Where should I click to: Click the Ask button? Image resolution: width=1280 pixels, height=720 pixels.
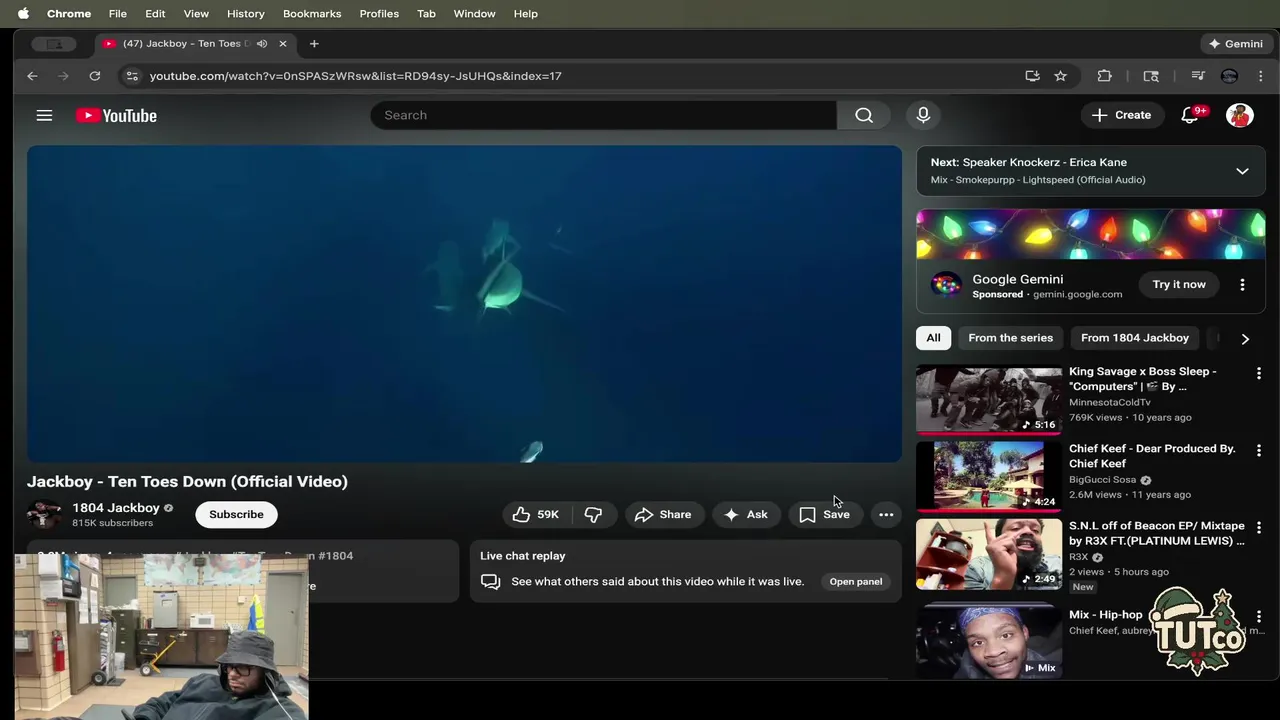(x=746, y=514)
